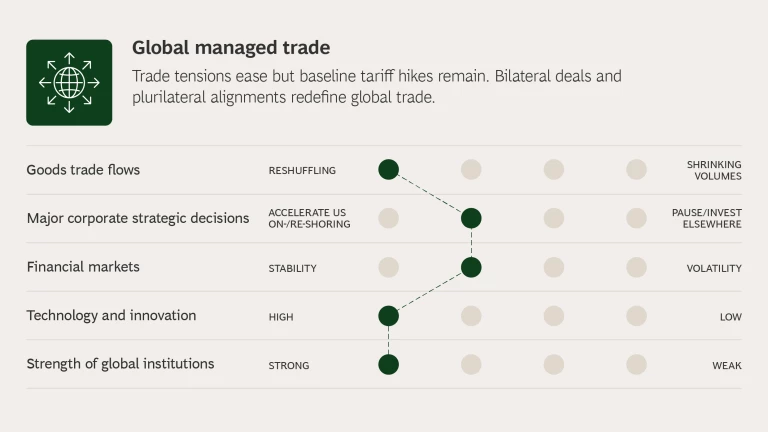
Task: Select second dot in Goods trade flows row
Action: coord(471,170)
